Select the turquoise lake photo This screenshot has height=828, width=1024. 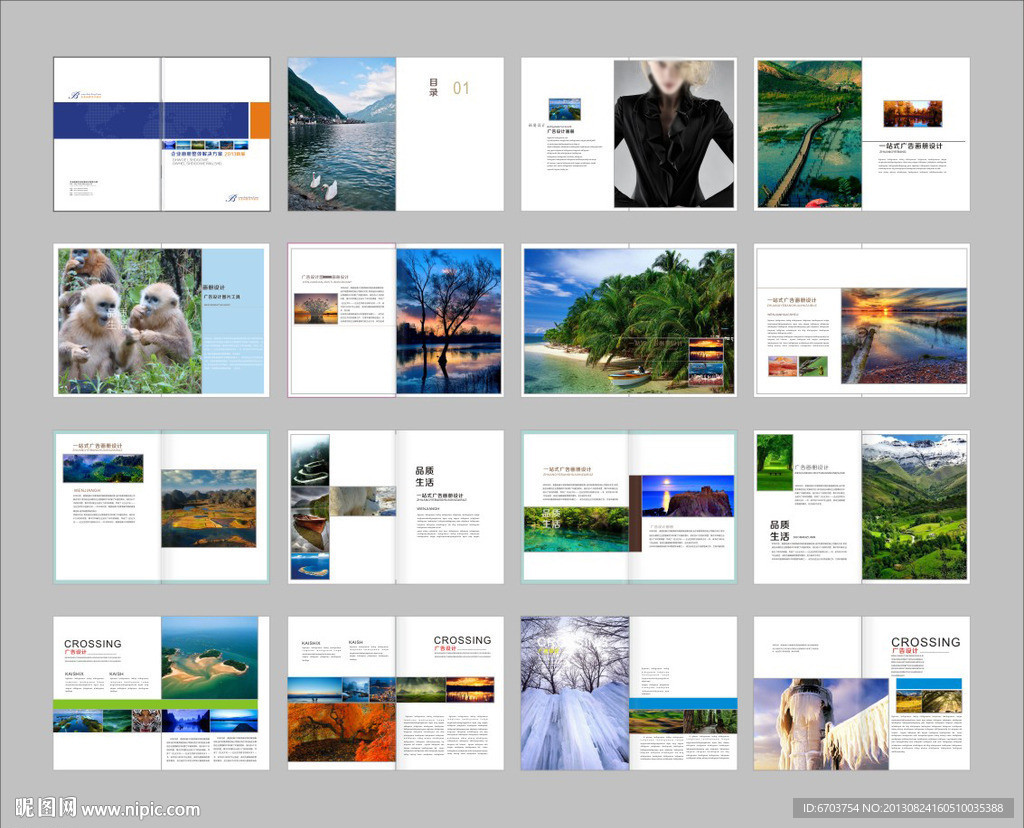coord(576,529)
